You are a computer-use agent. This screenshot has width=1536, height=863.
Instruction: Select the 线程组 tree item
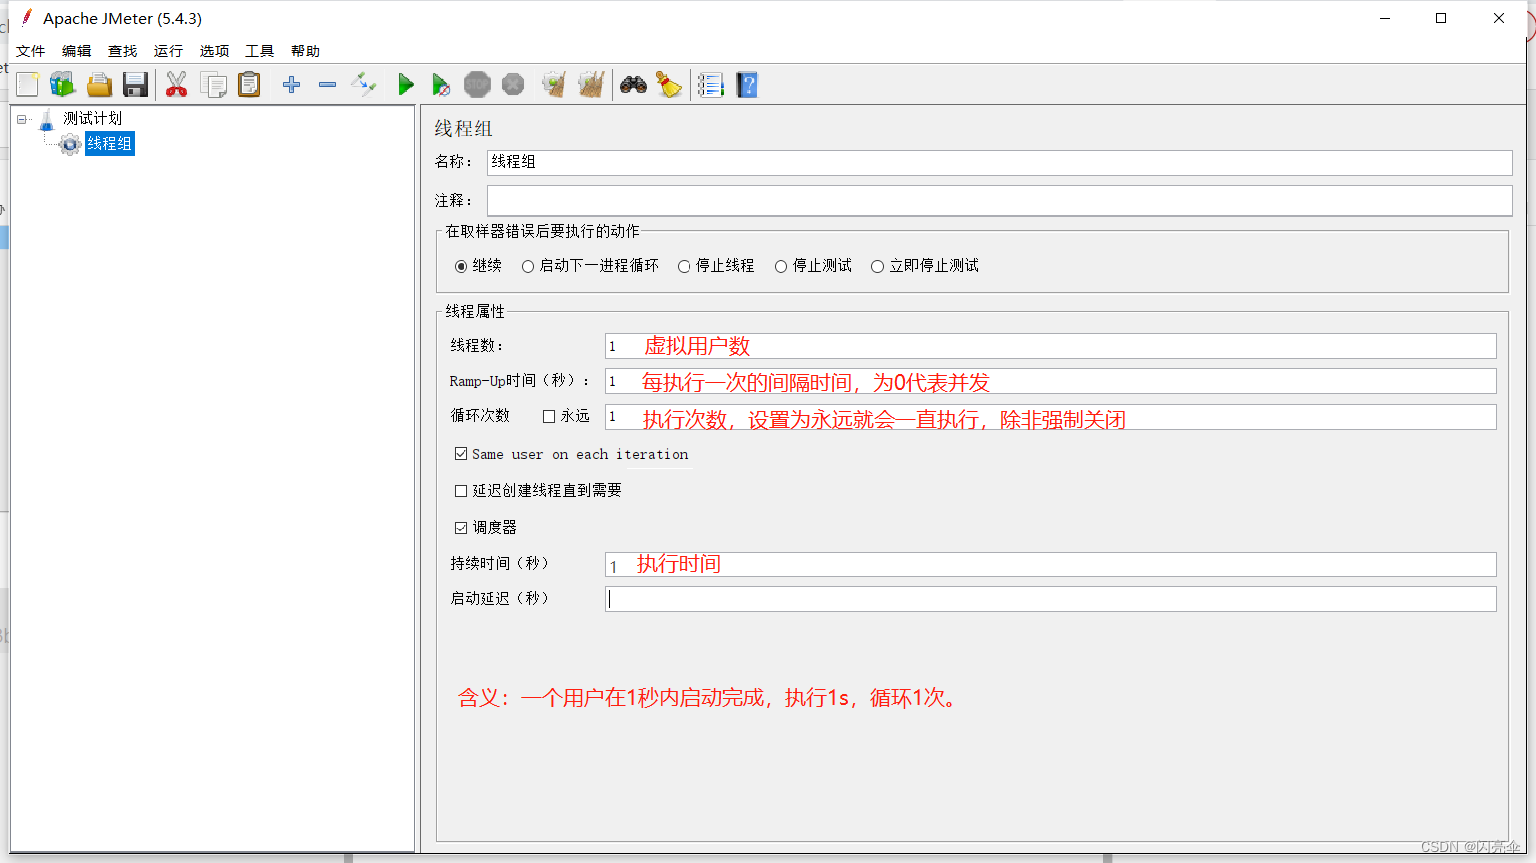[x=109, y=144]
